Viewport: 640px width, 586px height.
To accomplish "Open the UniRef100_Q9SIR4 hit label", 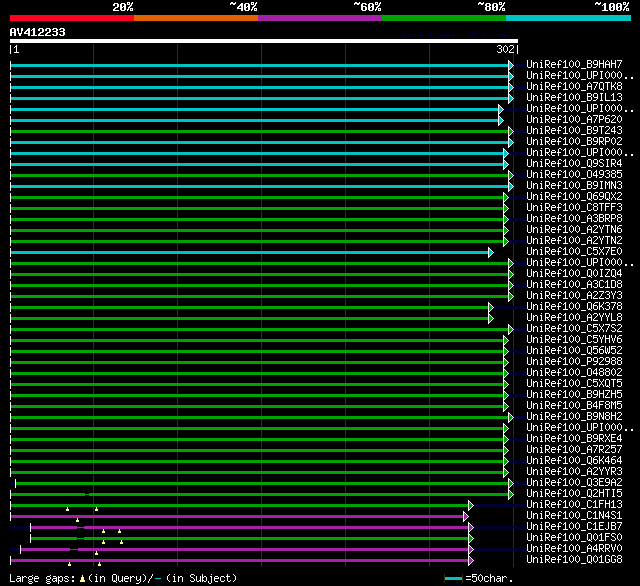I will [574, 164].
